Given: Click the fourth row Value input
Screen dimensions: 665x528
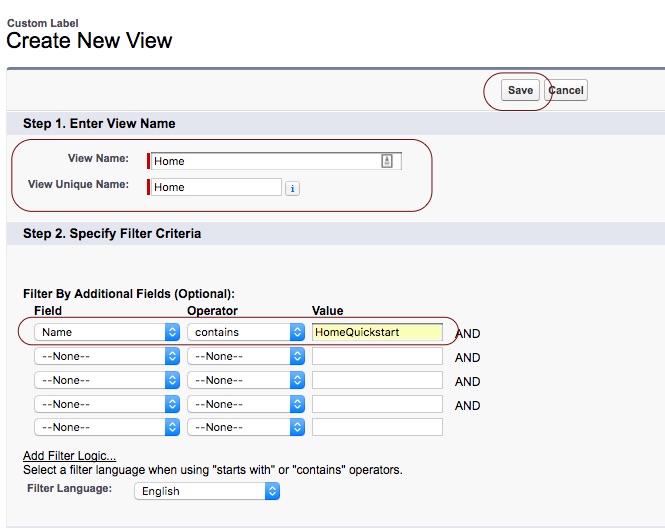Looking at the screenshot, I should (x=377, y=404).
